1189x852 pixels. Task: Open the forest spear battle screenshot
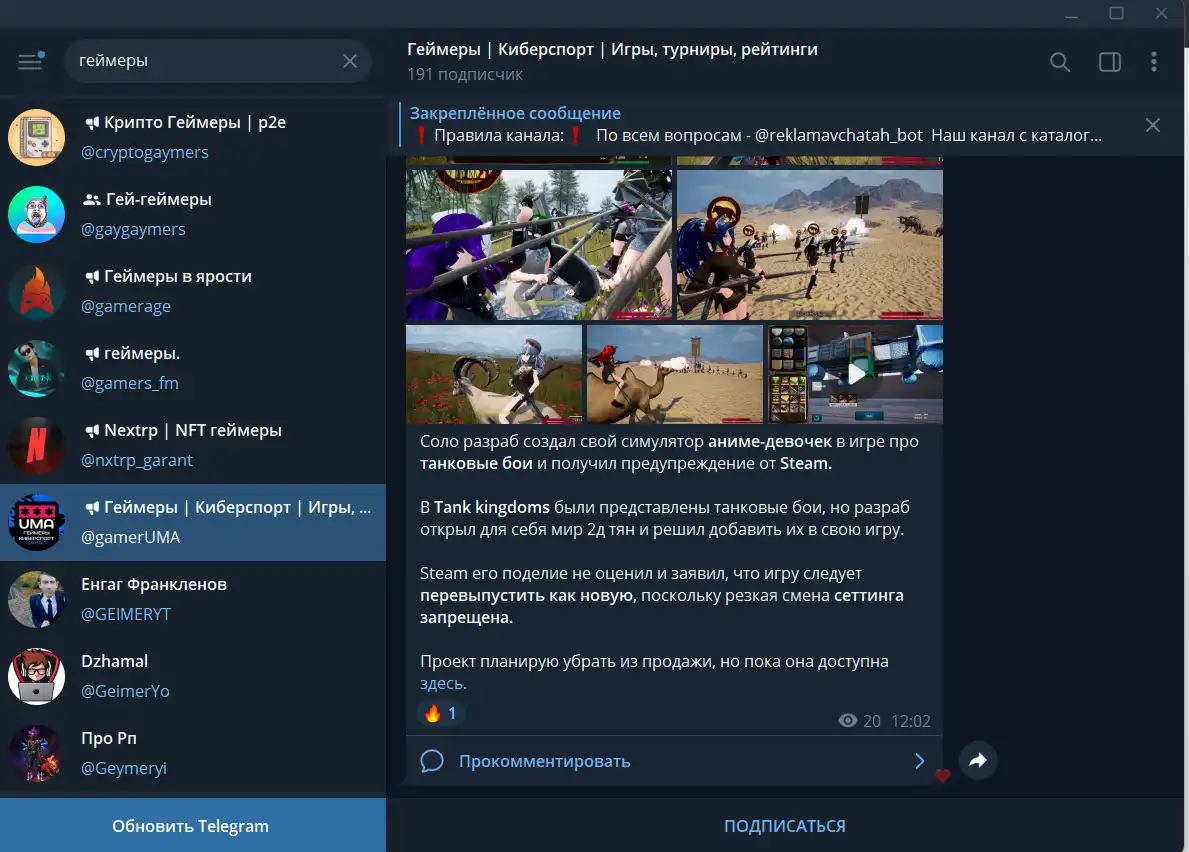pyautogui.click(x=539, y=244)
